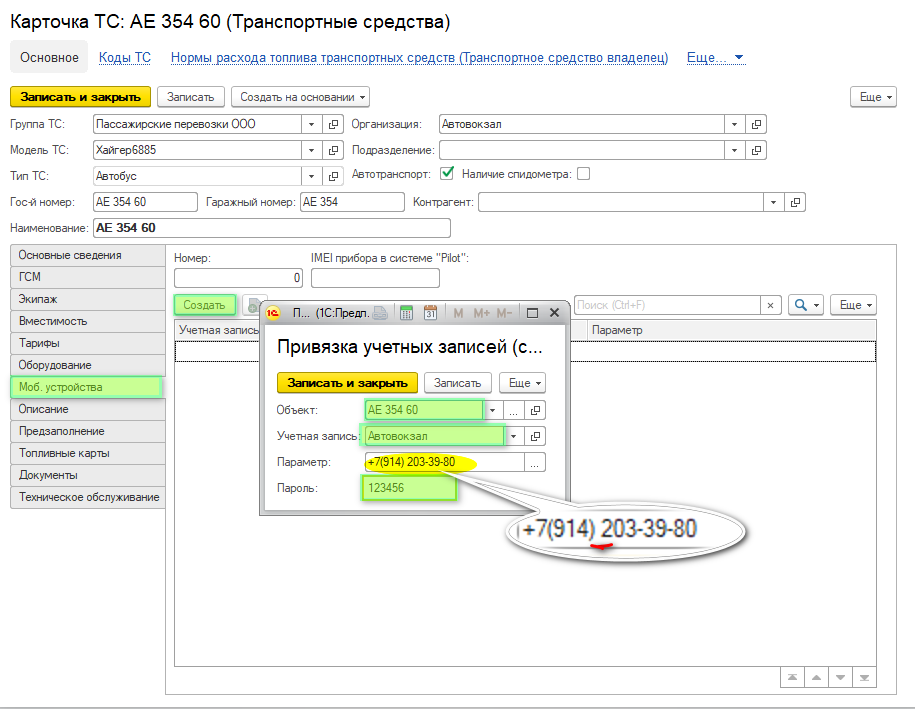Click into the Пароль input field
Screen dimensions: 915x709
coord(408,488)
